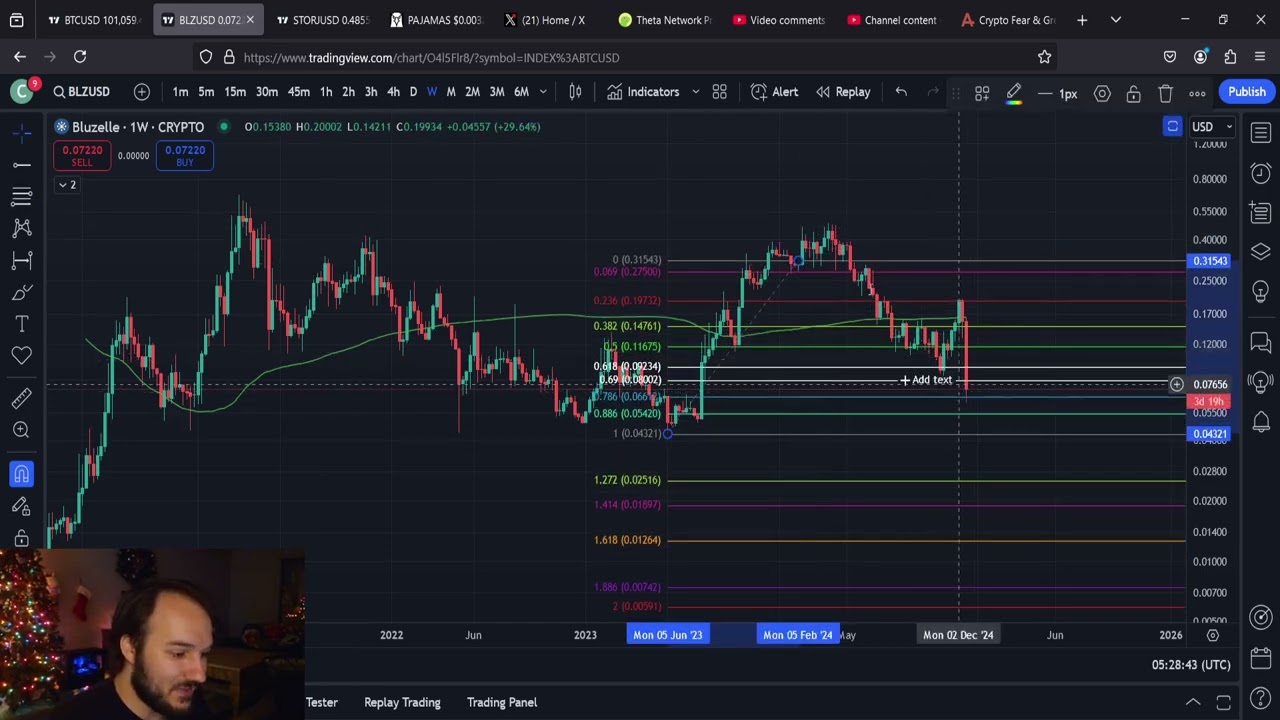Maximize the bottom panel

pos(1223,702)
